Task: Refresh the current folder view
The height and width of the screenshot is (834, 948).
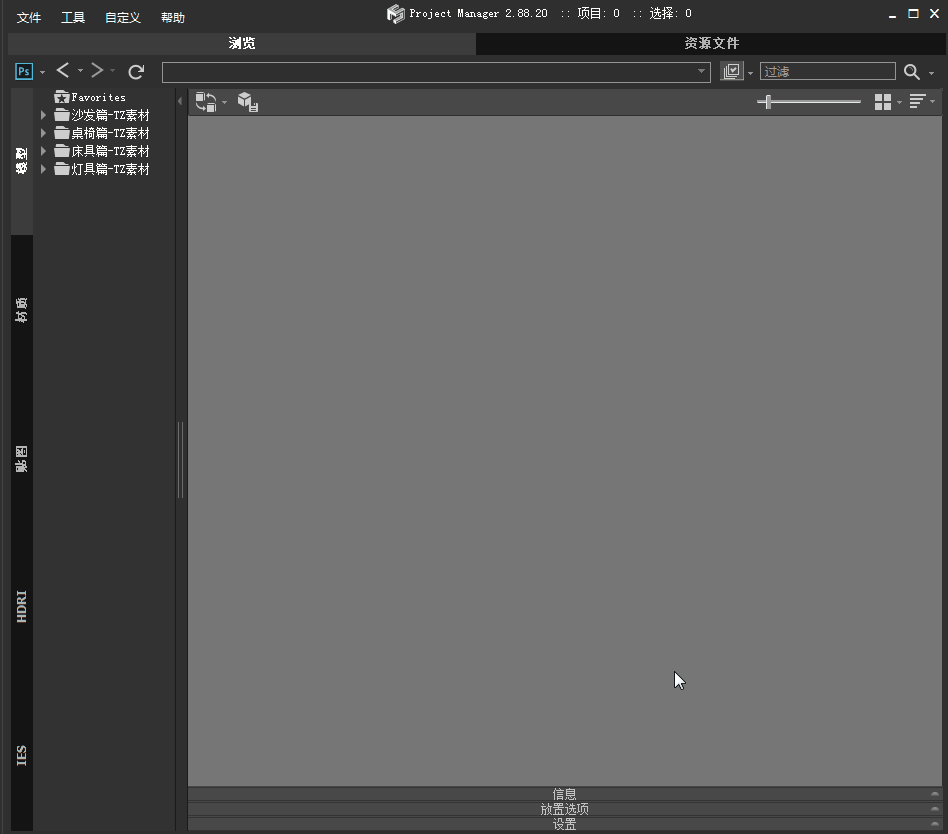Action: [137, 72]
